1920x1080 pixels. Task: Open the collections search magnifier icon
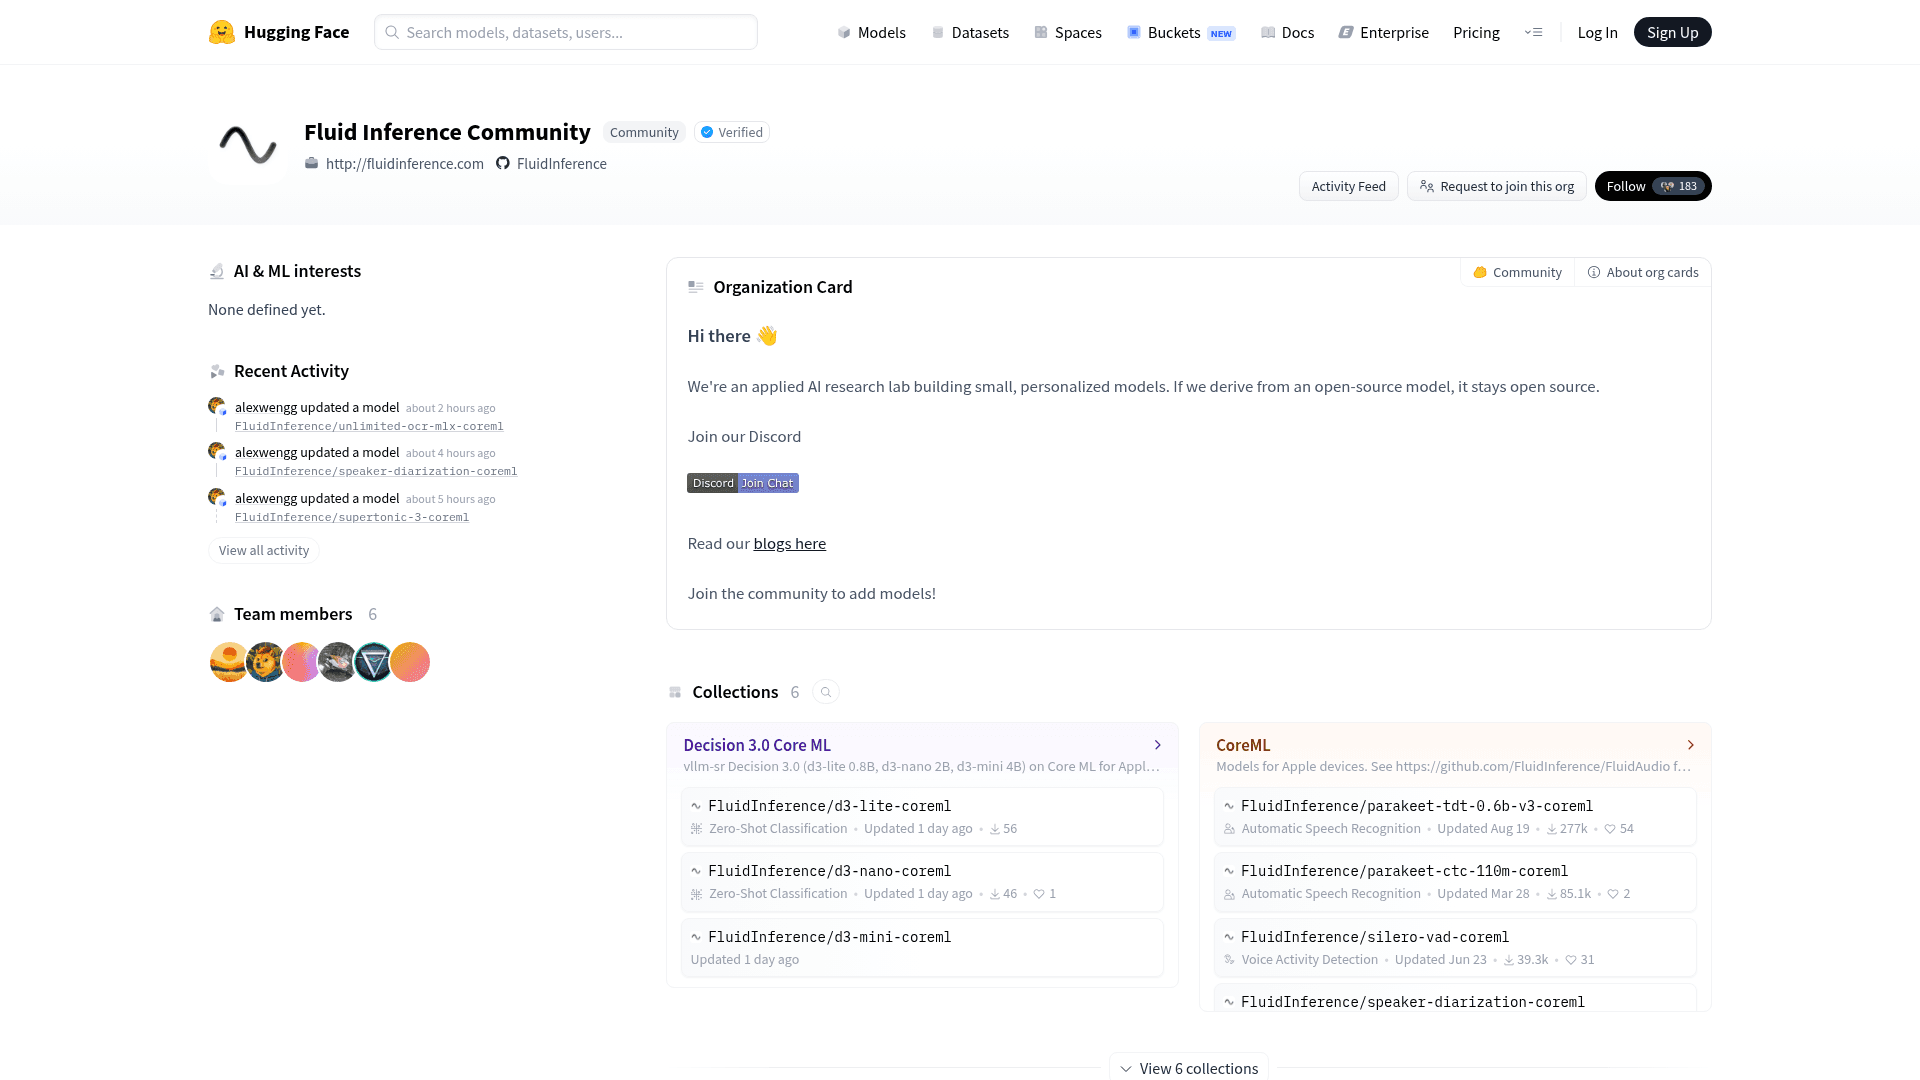[x=826, y=692]
